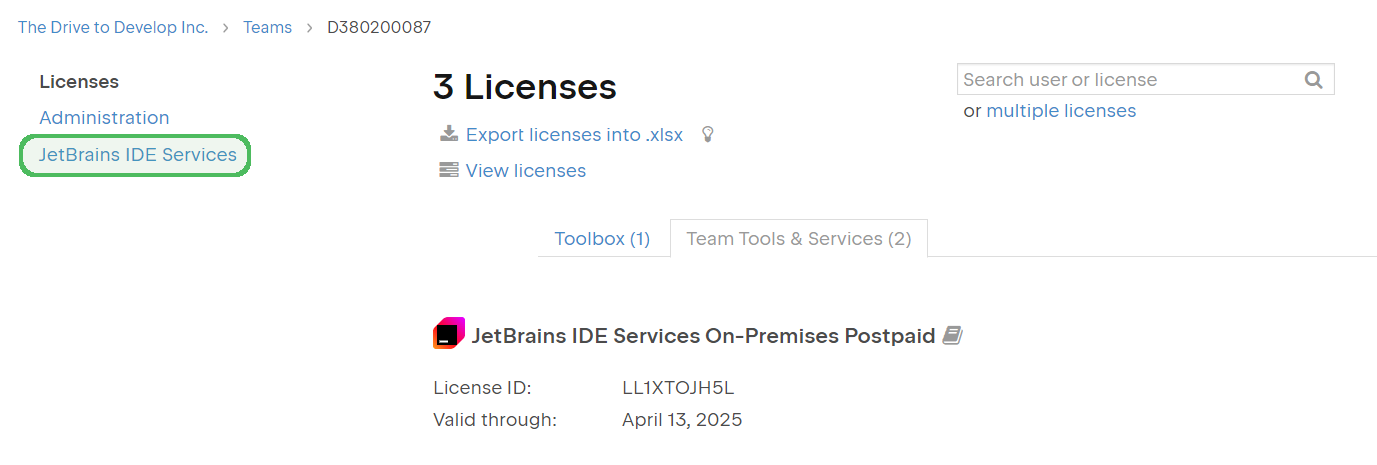The height and width of the screenshot is (465, 1377).
Task: Click the D380200087 breadcrumb item
Action: coord(379,27)
